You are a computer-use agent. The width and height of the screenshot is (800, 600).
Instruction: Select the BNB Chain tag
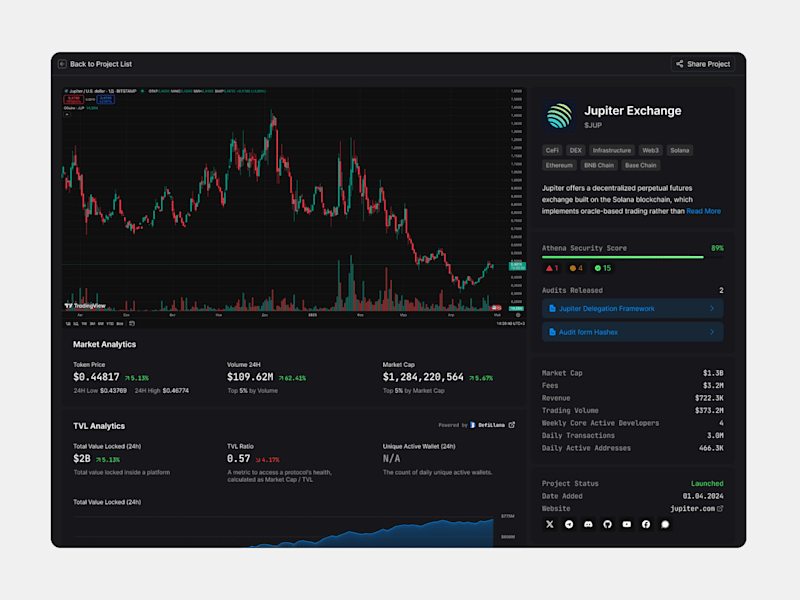click(x=598, y=165)
